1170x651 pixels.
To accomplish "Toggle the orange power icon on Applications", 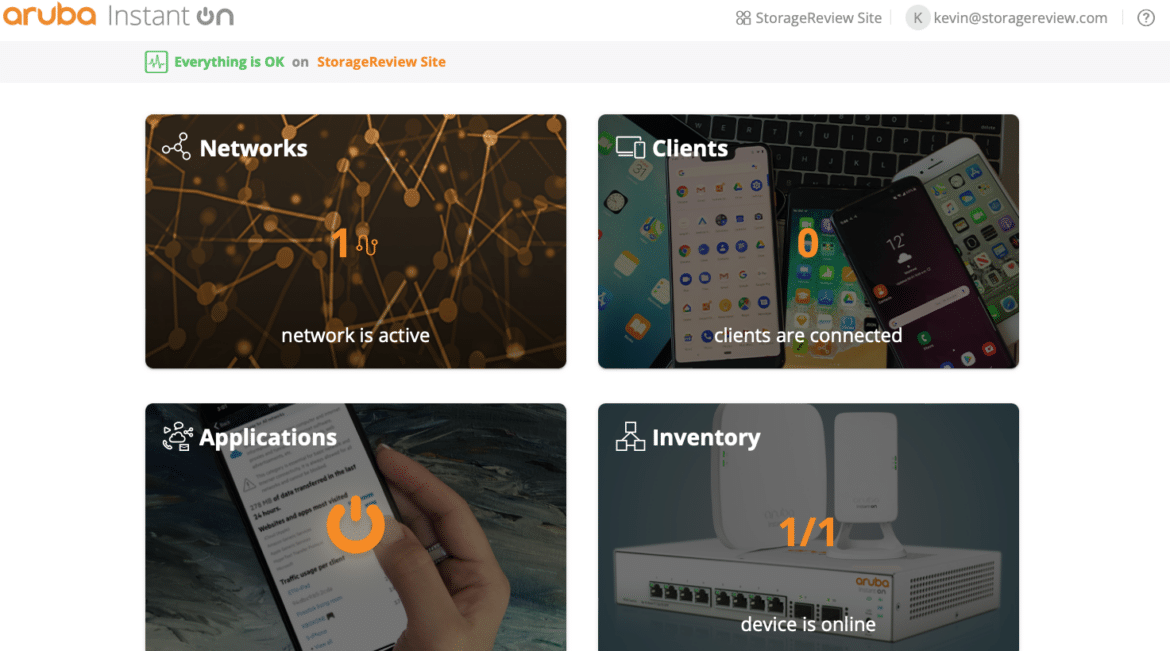I will [x=356, y=524].
